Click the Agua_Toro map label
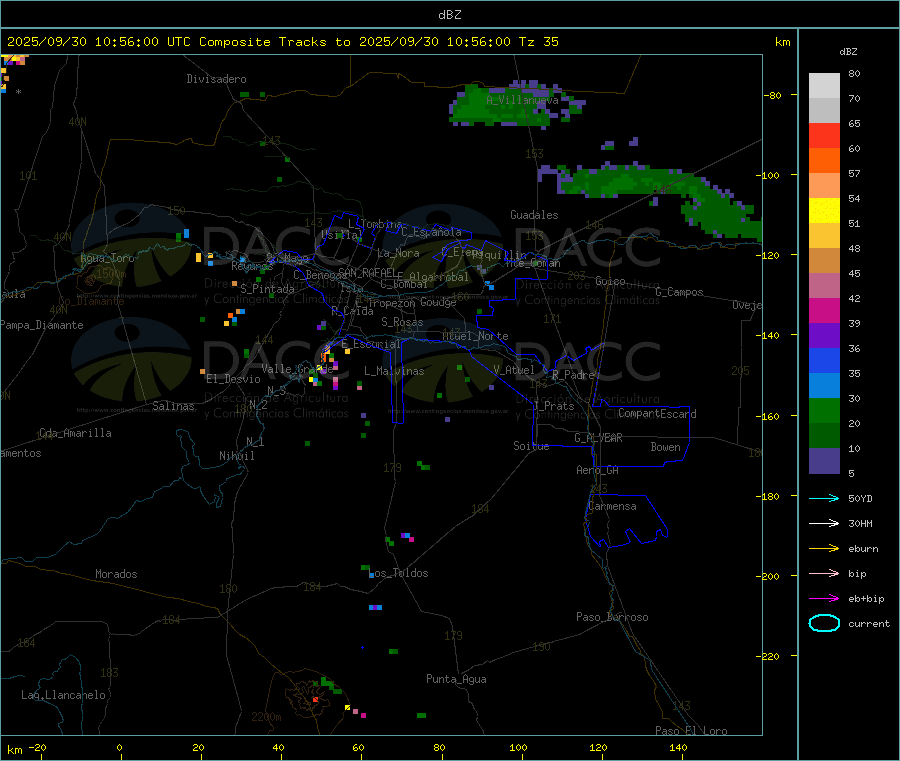 (x=107, y=258)
